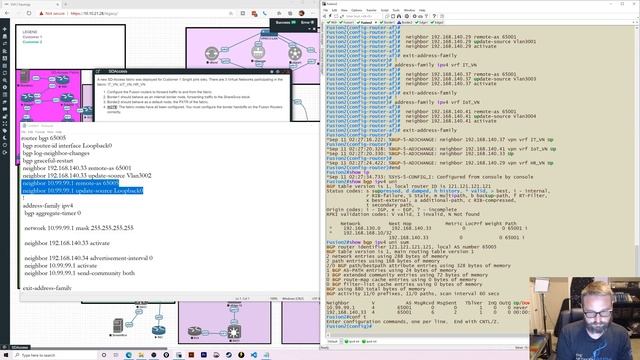Screen dimensions: 640x360
Task: Open View menu in SecureCRT
Action: [x=344, y=10]
